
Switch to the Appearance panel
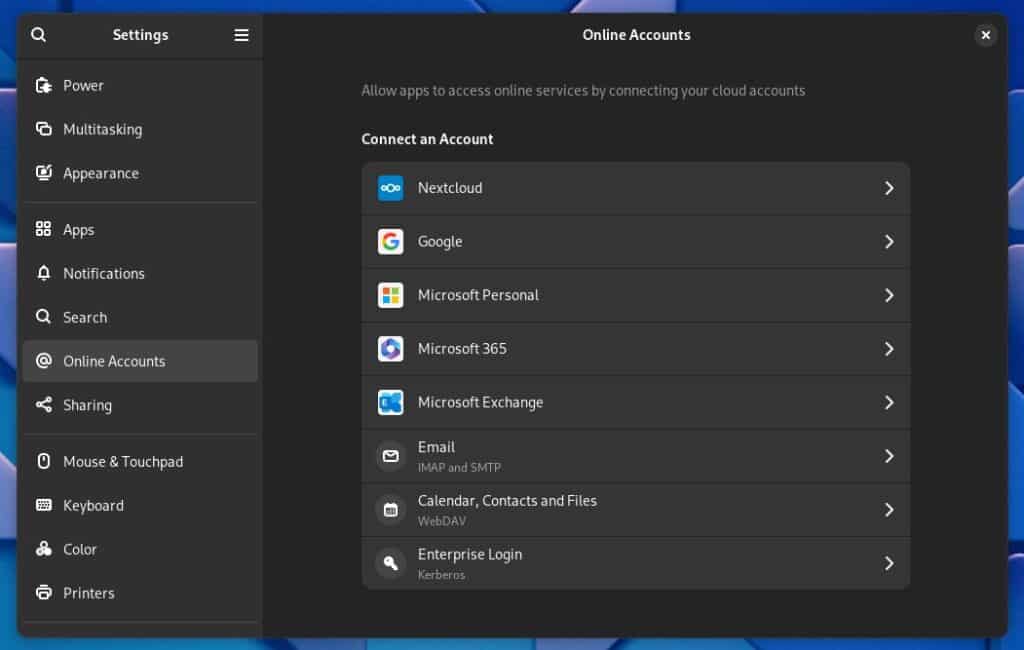(x=100, y=174)
